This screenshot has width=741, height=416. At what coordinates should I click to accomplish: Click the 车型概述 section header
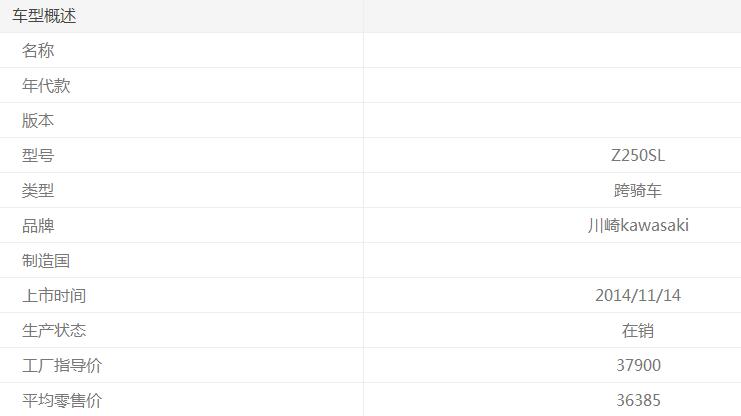(x=44, y=16)
